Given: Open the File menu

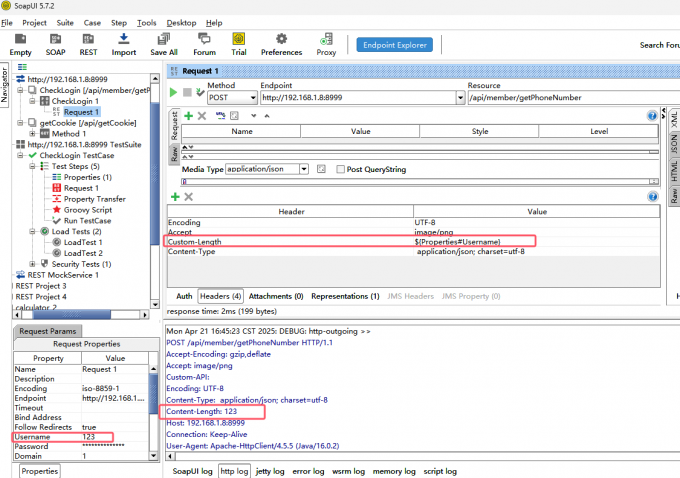Looking at the screenshot, I should click(x=7, y=23).
